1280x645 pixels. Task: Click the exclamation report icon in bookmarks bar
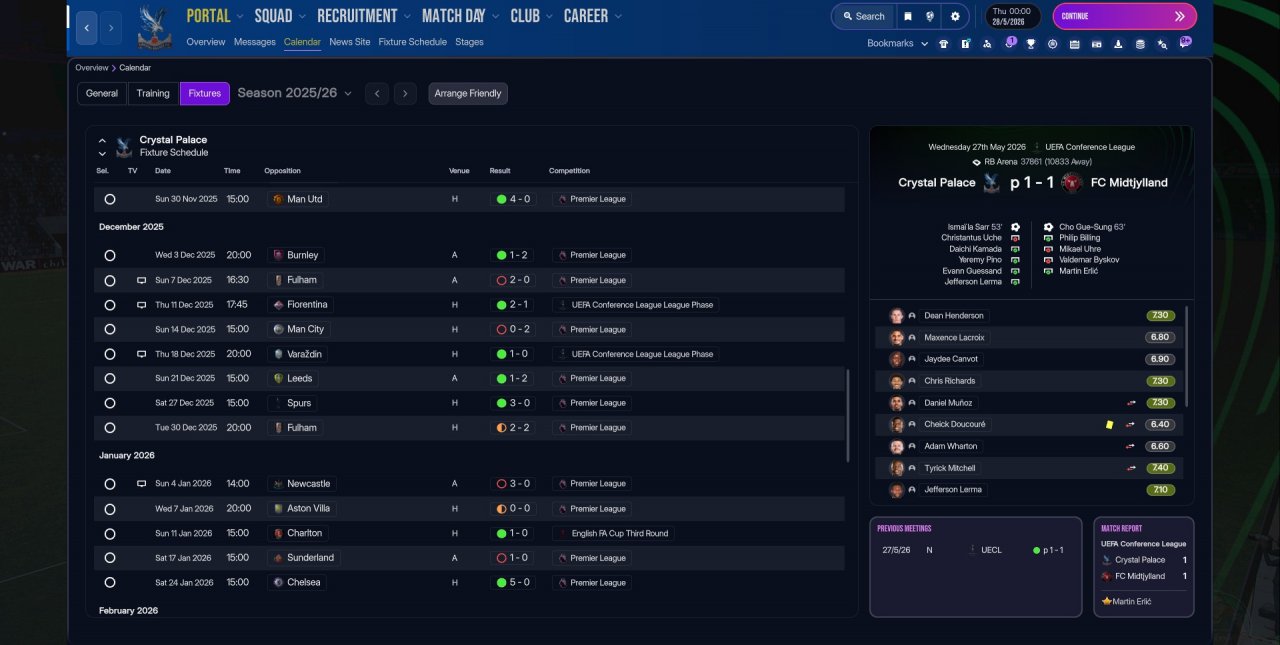coord(965,44)
